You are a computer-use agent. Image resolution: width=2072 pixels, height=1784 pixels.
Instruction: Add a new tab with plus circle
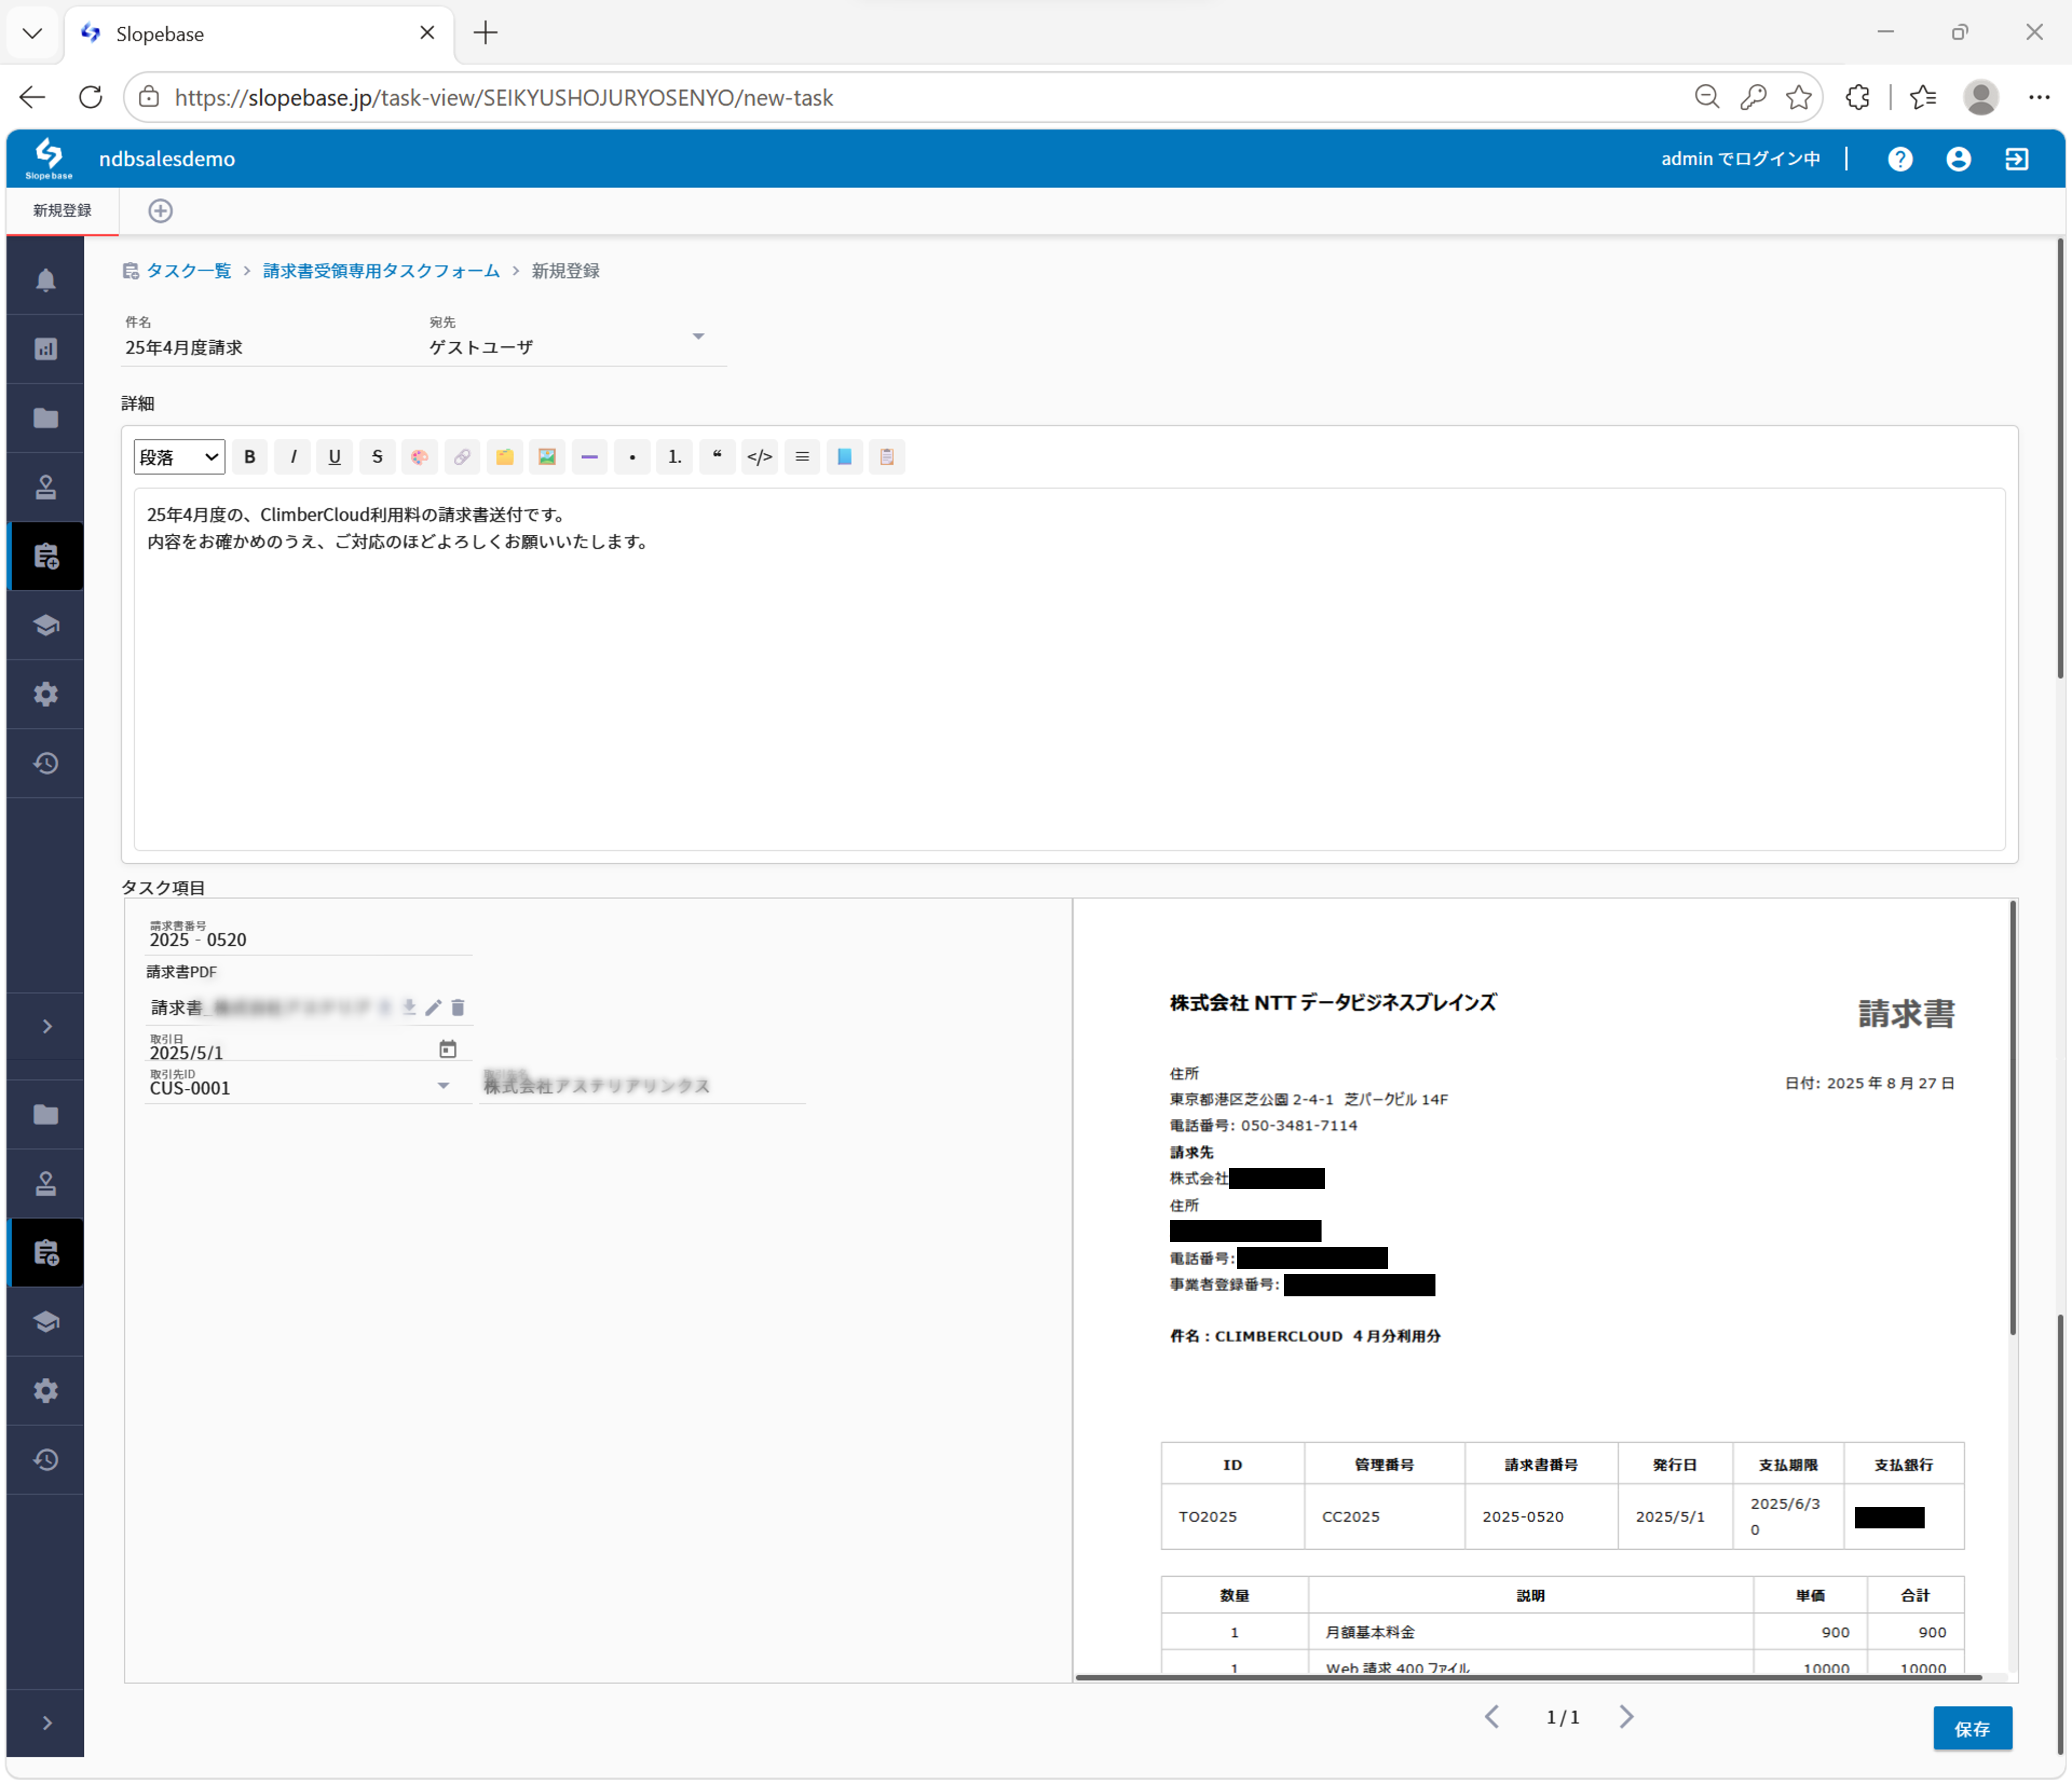pos(160,211)
